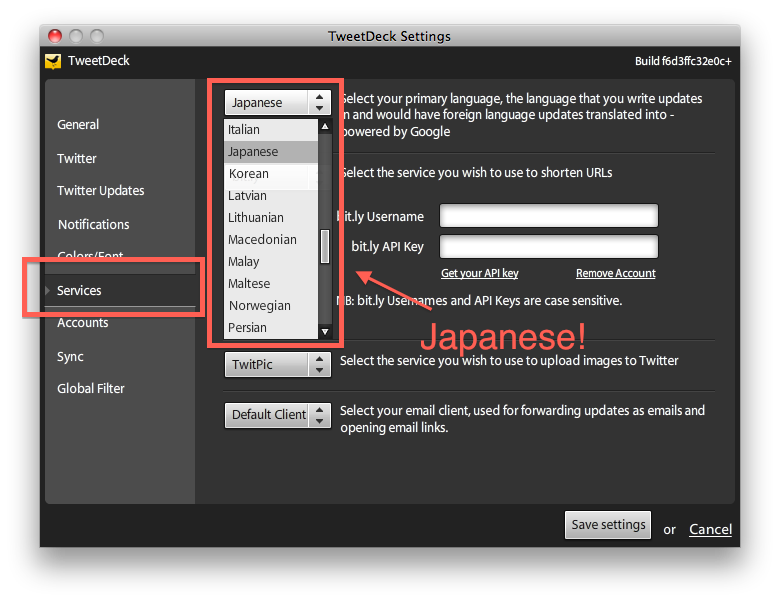
Task: Open the TwitPic image service dropdown
Action: pos(278,365)
